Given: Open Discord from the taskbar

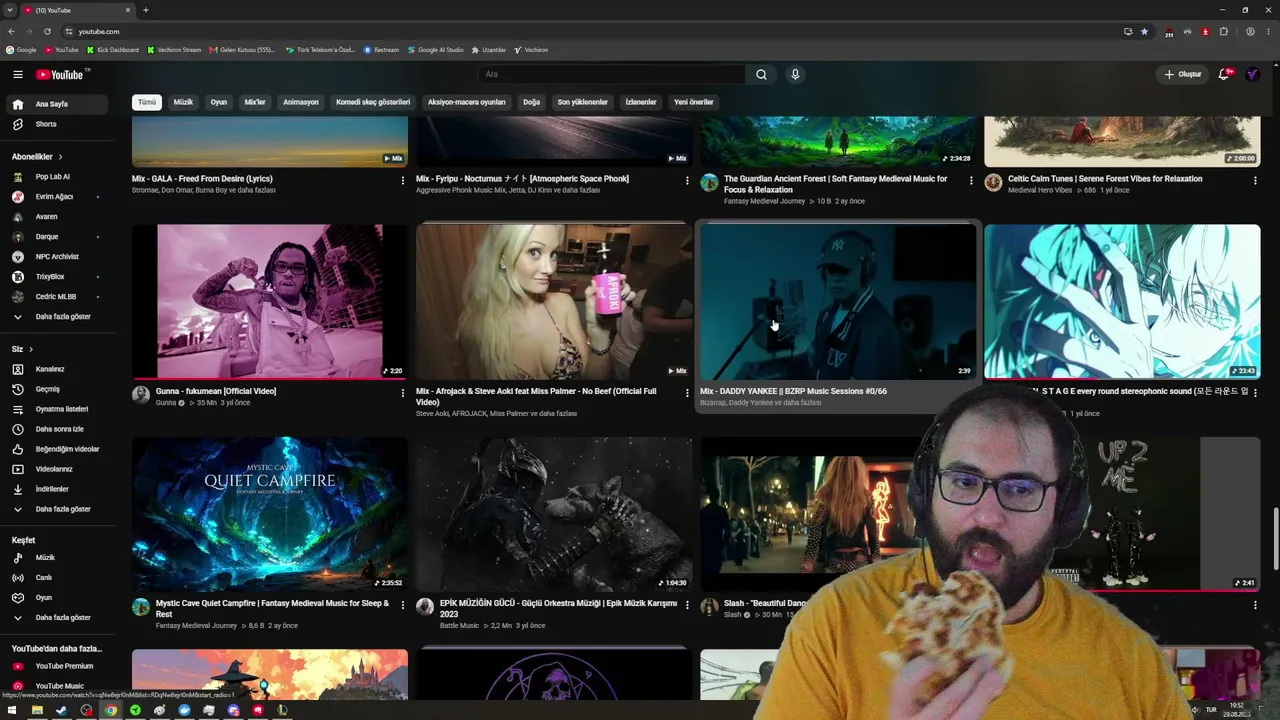Looking at the screenshot, I should [x=233, y=710].
